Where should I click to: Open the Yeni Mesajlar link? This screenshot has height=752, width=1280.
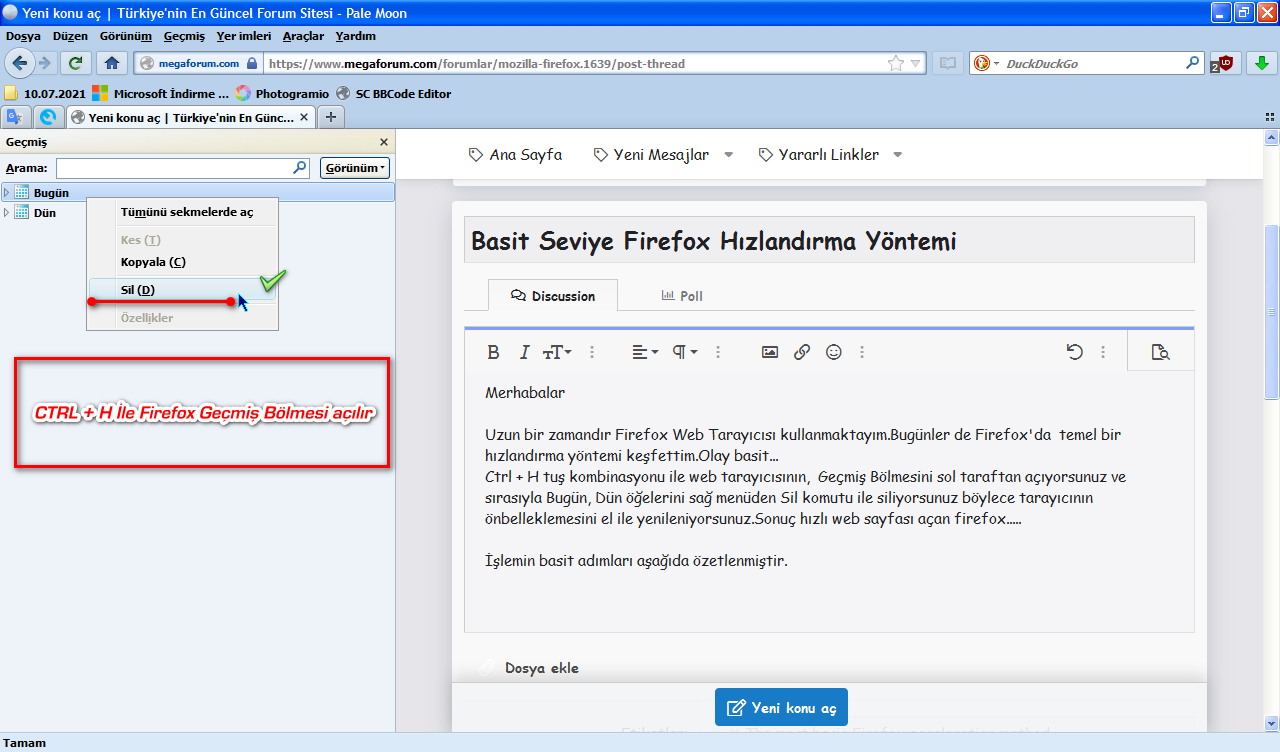651,155
